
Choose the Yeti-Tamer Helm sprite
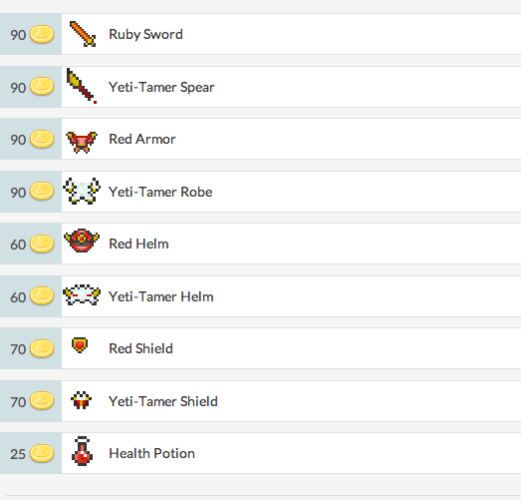[x=82, y=295]
